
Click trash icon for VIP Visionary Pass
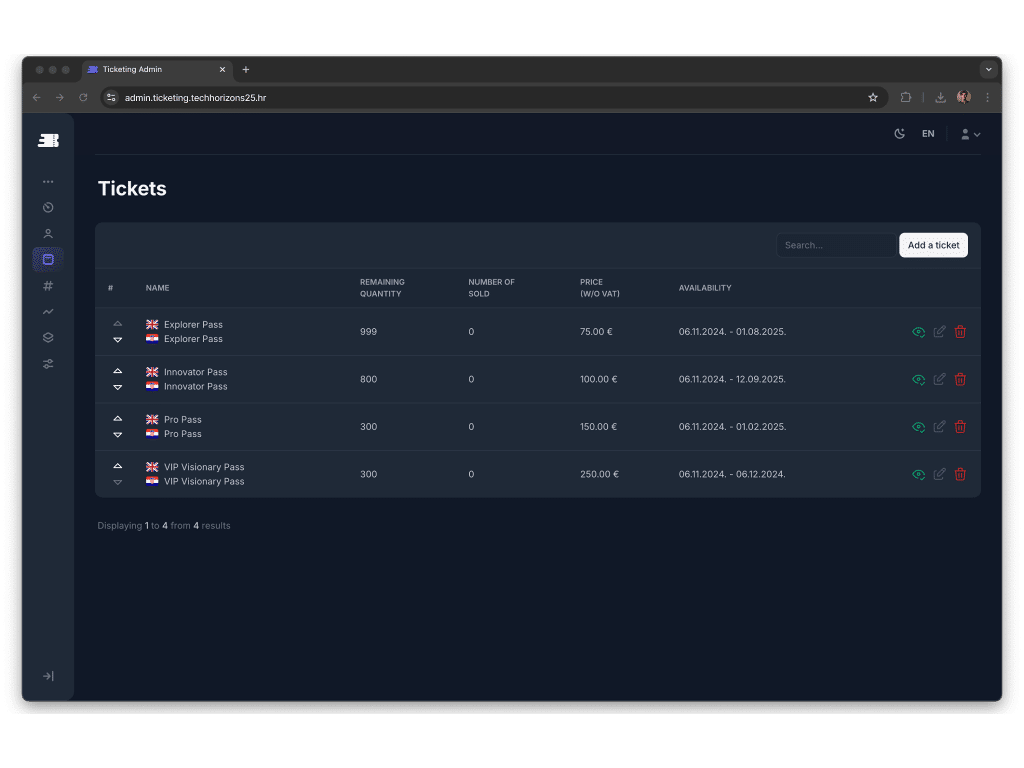coord(960,474)
